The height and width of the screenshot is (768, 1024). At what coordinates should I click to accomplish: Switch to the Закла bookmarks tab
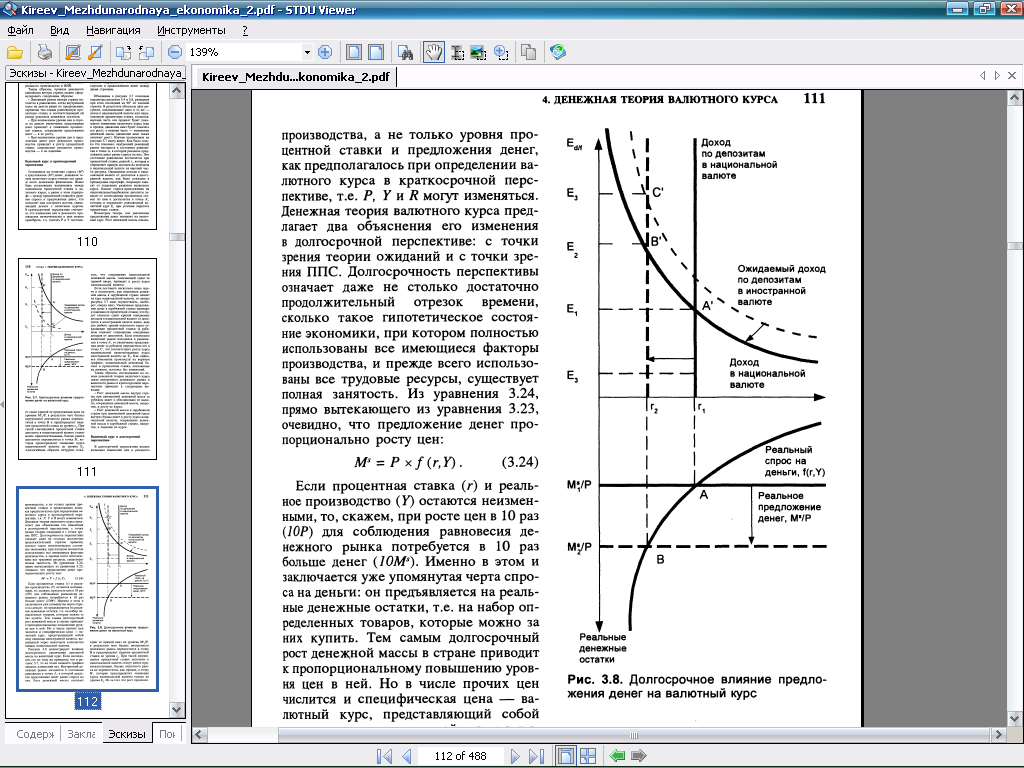(x=81, y=734)
